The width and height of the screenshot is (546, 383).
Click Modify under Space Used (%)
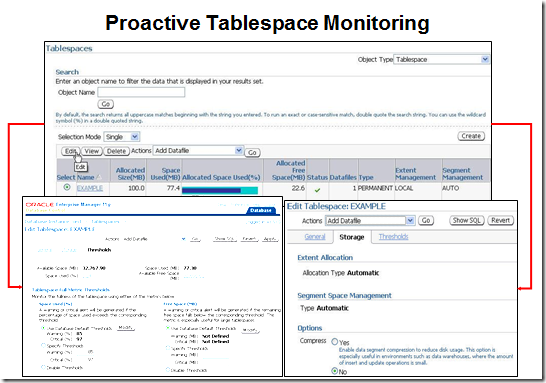[126, 328]
